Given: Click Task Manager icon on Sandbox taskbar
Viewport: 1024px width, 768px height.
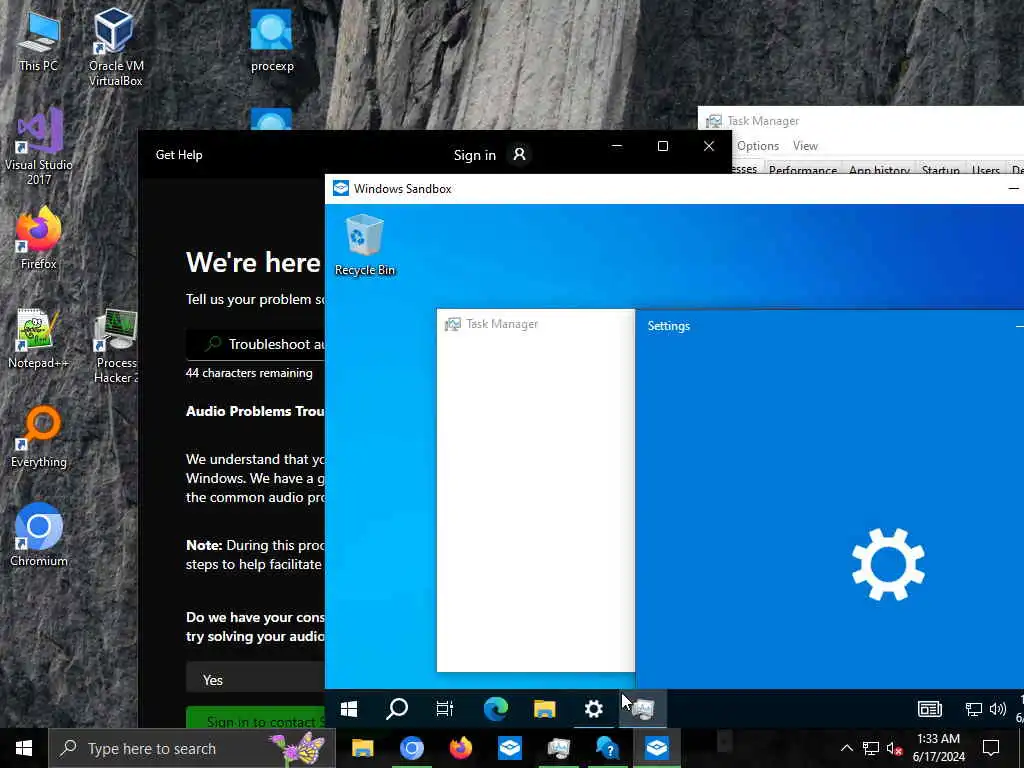Looking at the screenshot, I should 643,709.
